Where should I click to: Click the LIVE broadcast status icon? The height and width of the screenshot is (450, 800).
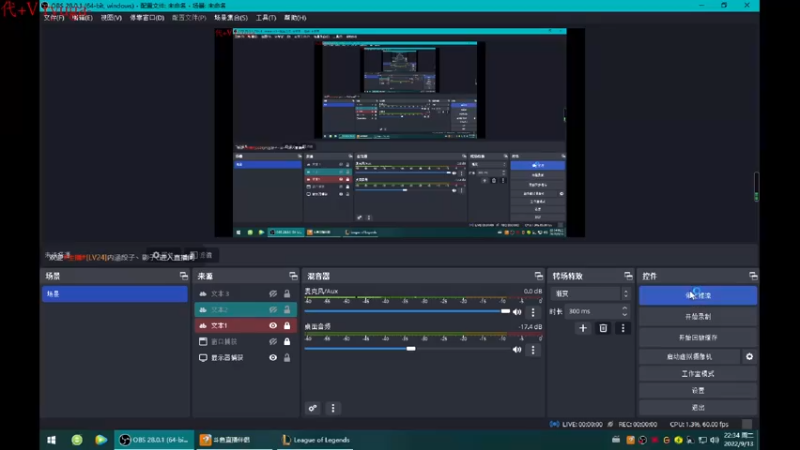(554, 424)
